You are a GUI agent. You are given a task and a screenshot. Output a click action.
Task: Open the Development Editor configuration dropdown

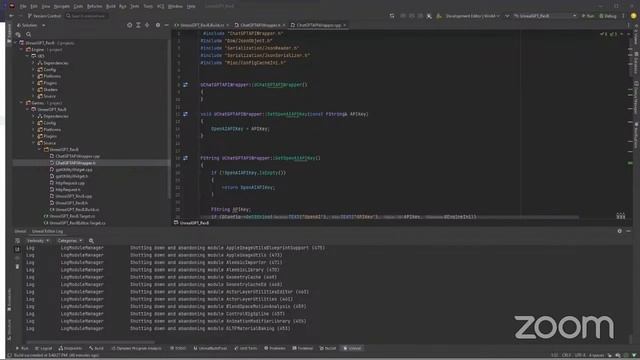pos(472,16)
